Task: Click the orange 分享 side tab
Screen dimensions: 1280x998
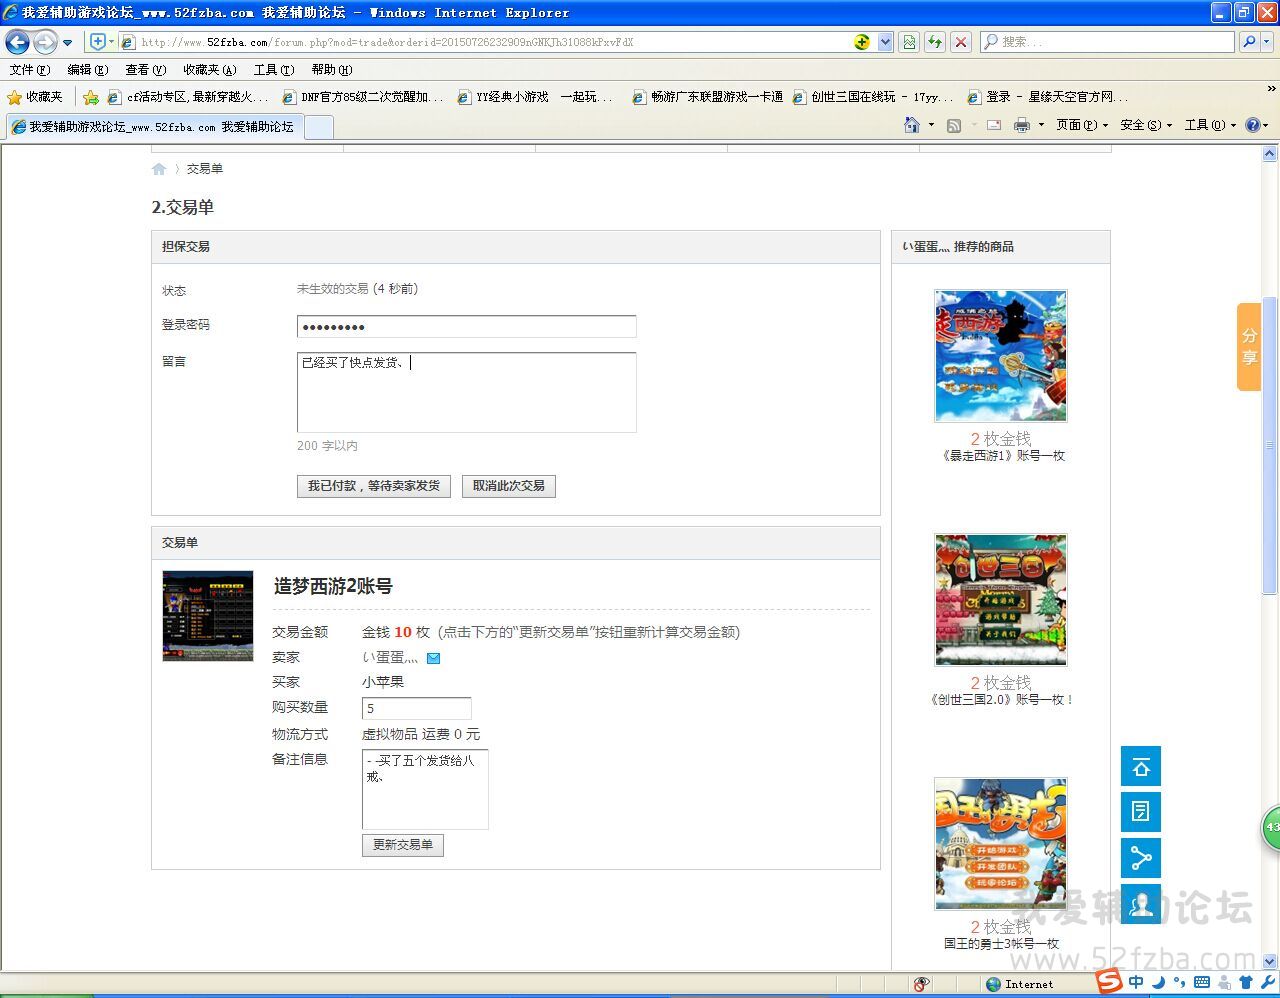Action: pos(1249,347)
